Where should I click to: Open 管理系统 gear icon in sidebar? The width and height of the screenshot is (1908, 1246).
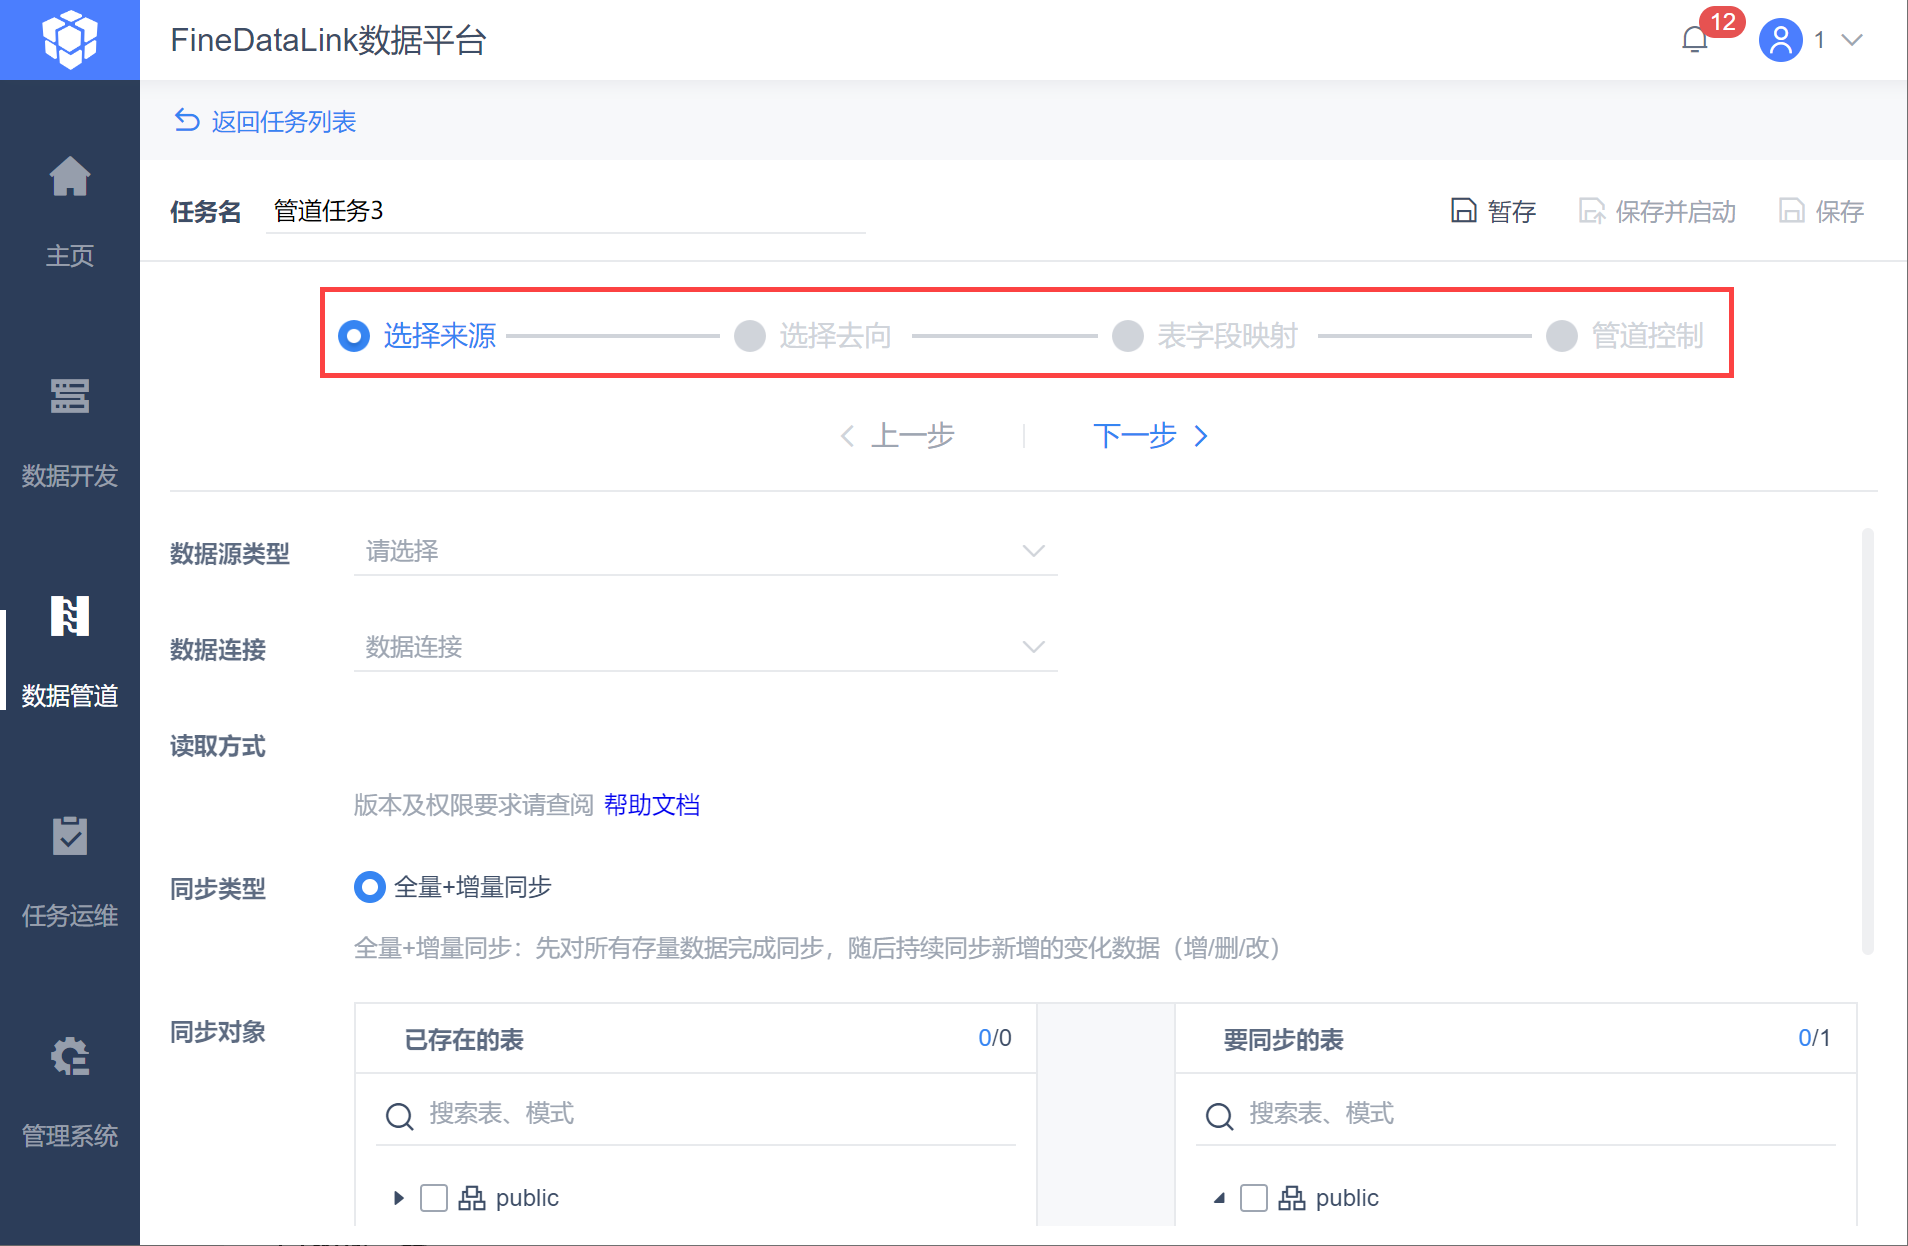click(70, 1056)
